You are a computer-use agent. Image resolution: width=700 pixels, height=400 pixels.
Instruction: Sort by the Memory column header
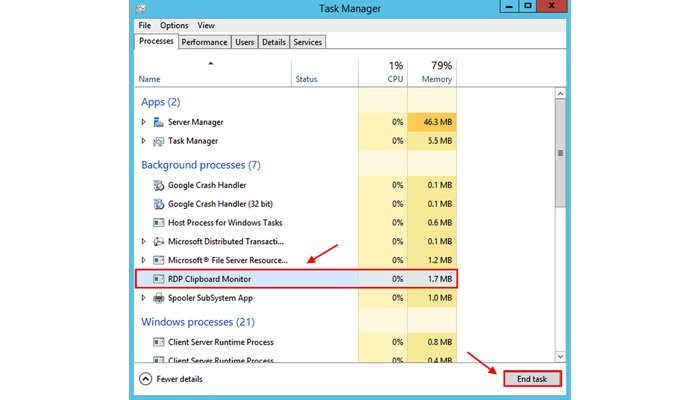tap(432, 72)
